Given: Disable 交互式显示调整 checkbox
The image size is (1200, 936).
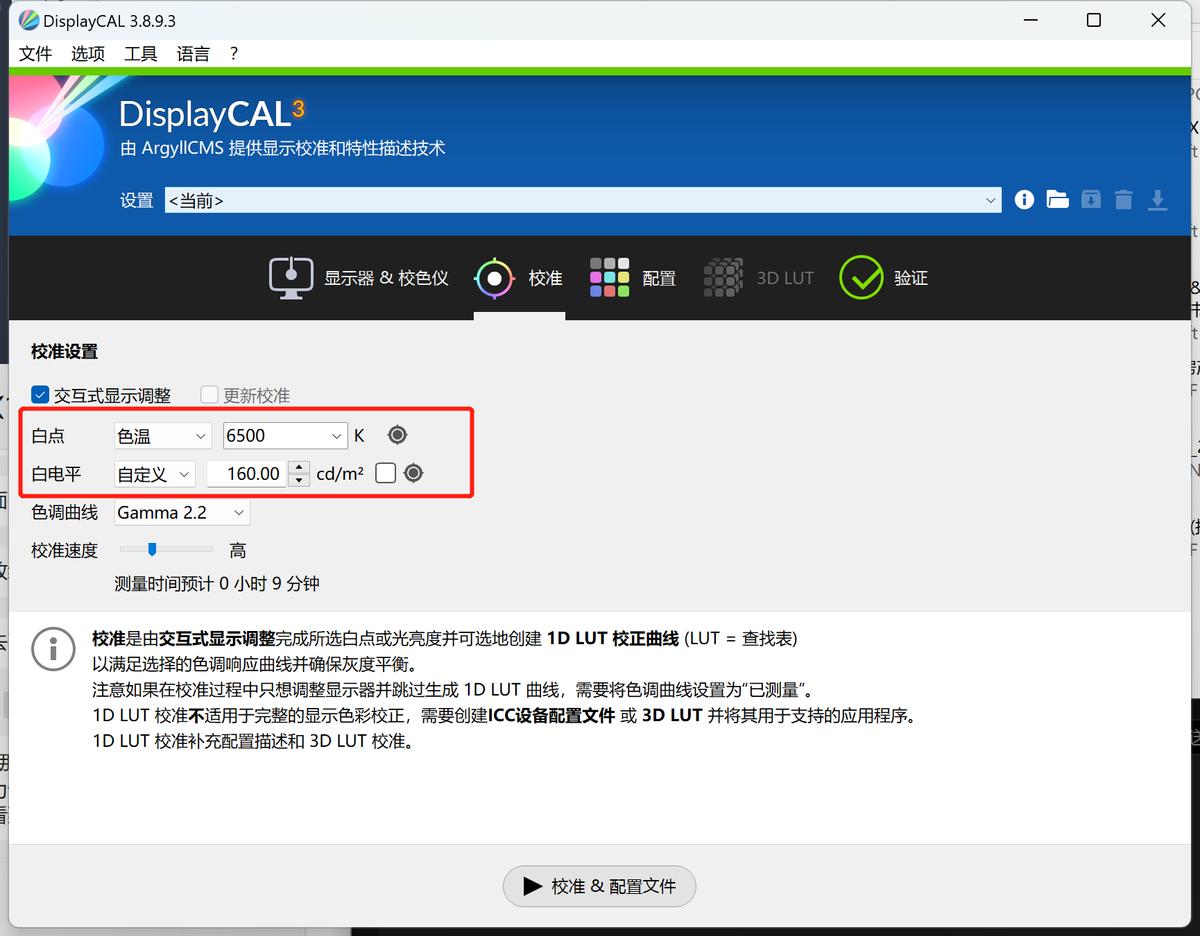Looking at the screenshot, I should pyautogui.click(x=40, y=394).
